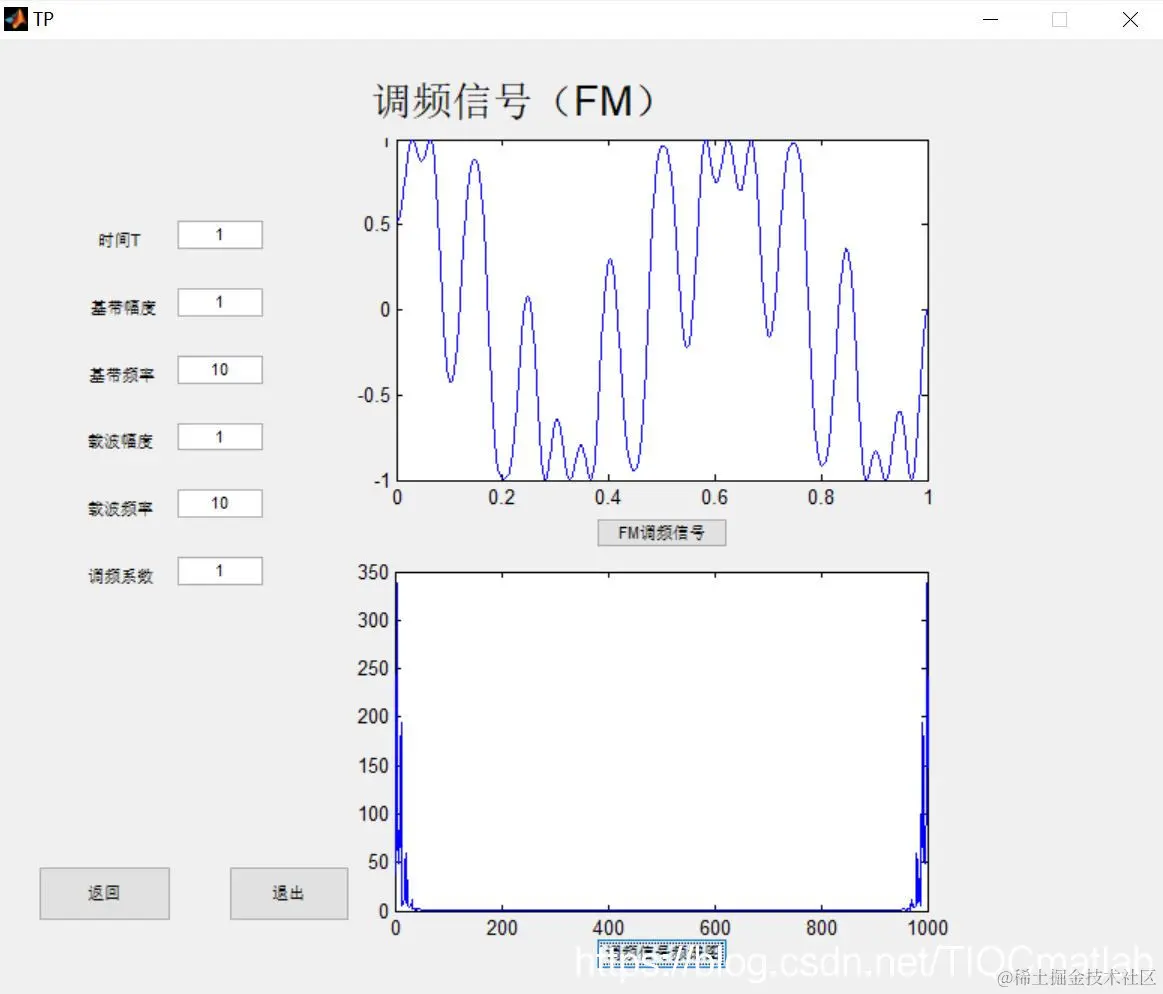Click the 返回 button
This screenshot has width=1163, height=994.
(105, 893)
